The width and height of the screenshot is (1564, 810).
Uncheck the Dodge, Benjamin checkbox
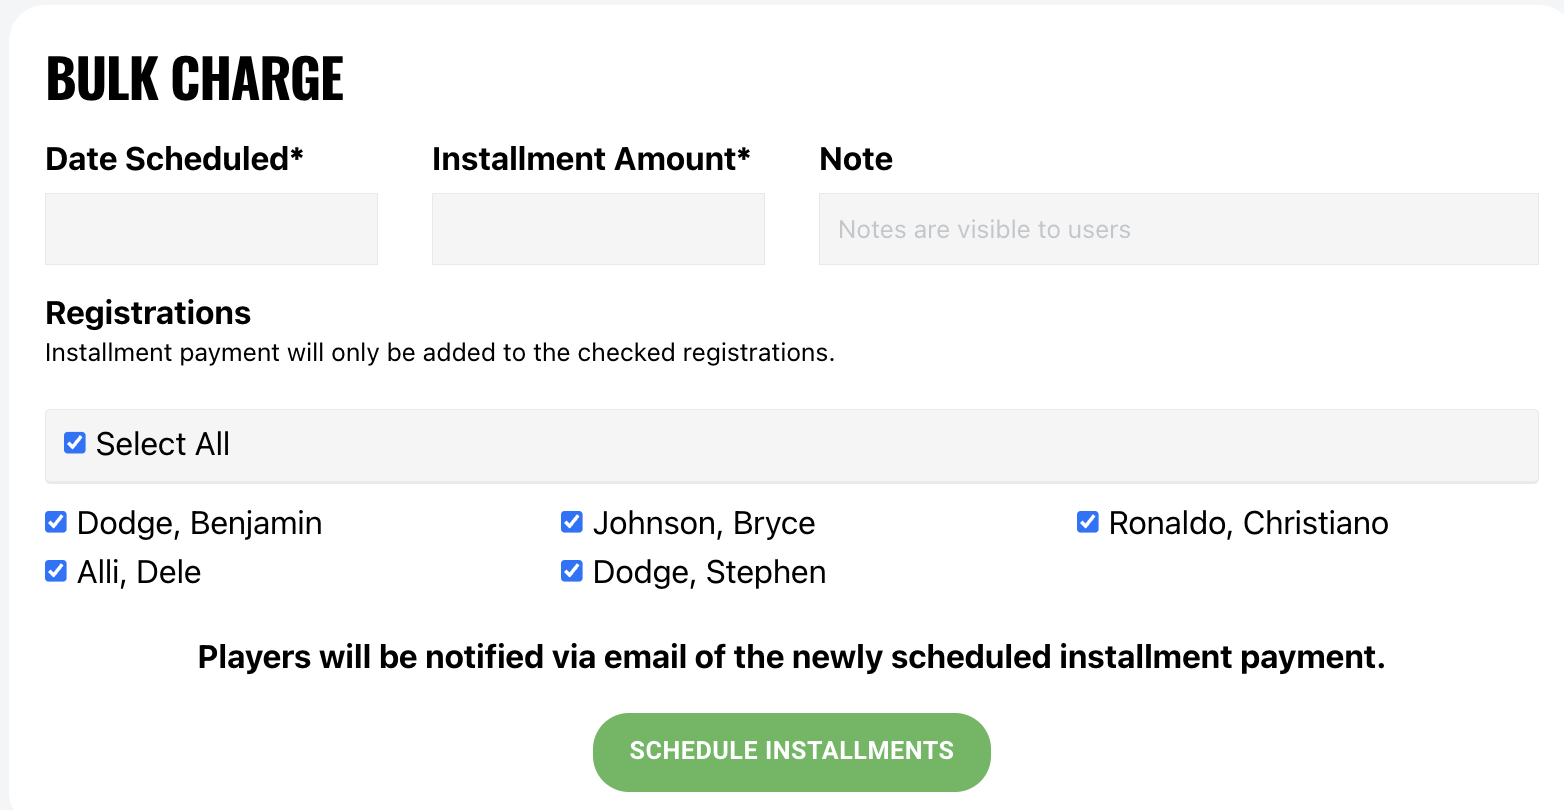click(x=56, y=522)
